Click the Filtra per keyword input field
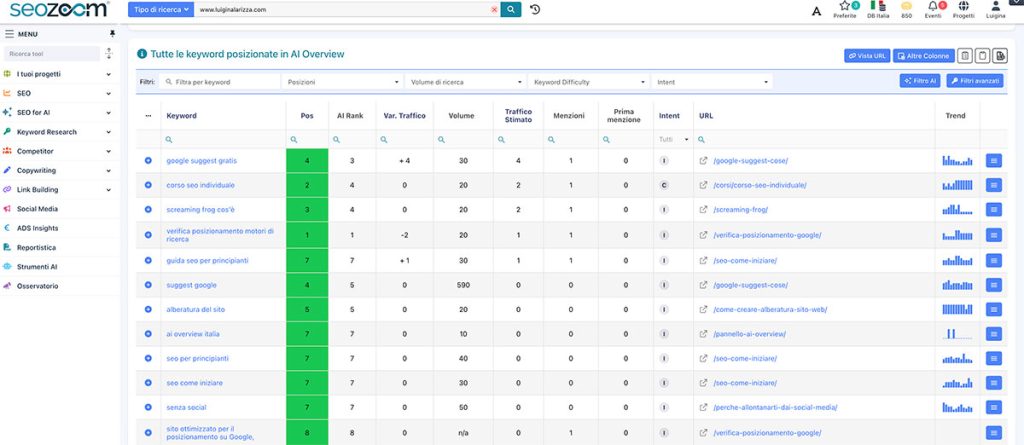This screenshot has height=445, width=1024. tap(219, 82)
